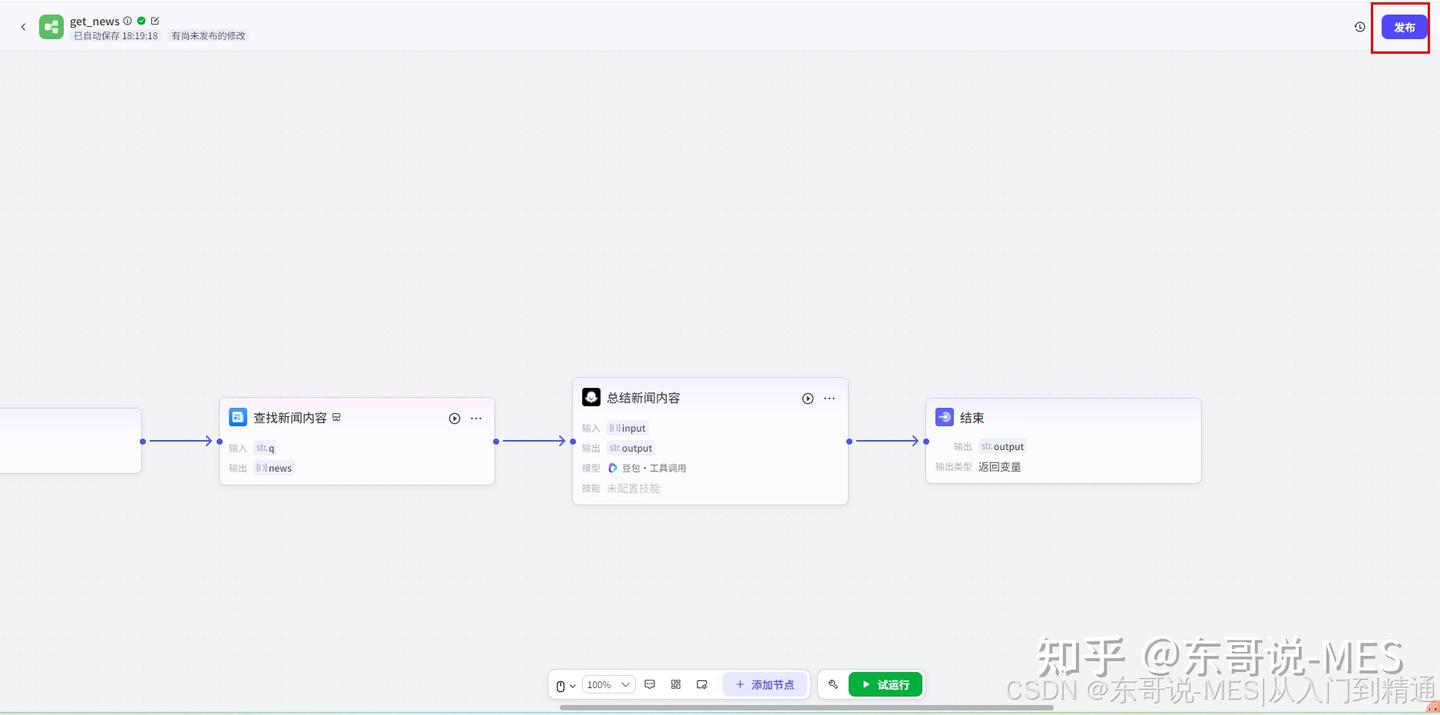Select the 结束 node title
1440x715 pixels.
click(x=972, y=418)
